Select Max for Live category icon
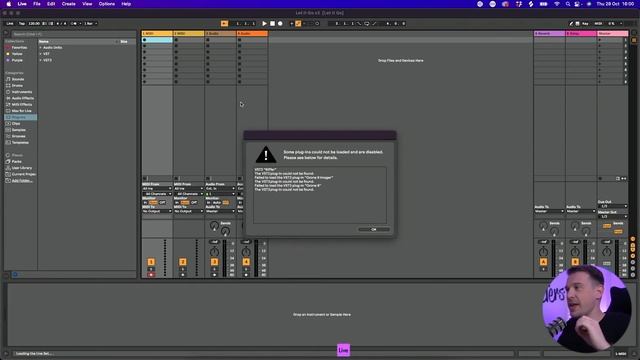Screen dimensions: 640x360 [x=8, y=111]
